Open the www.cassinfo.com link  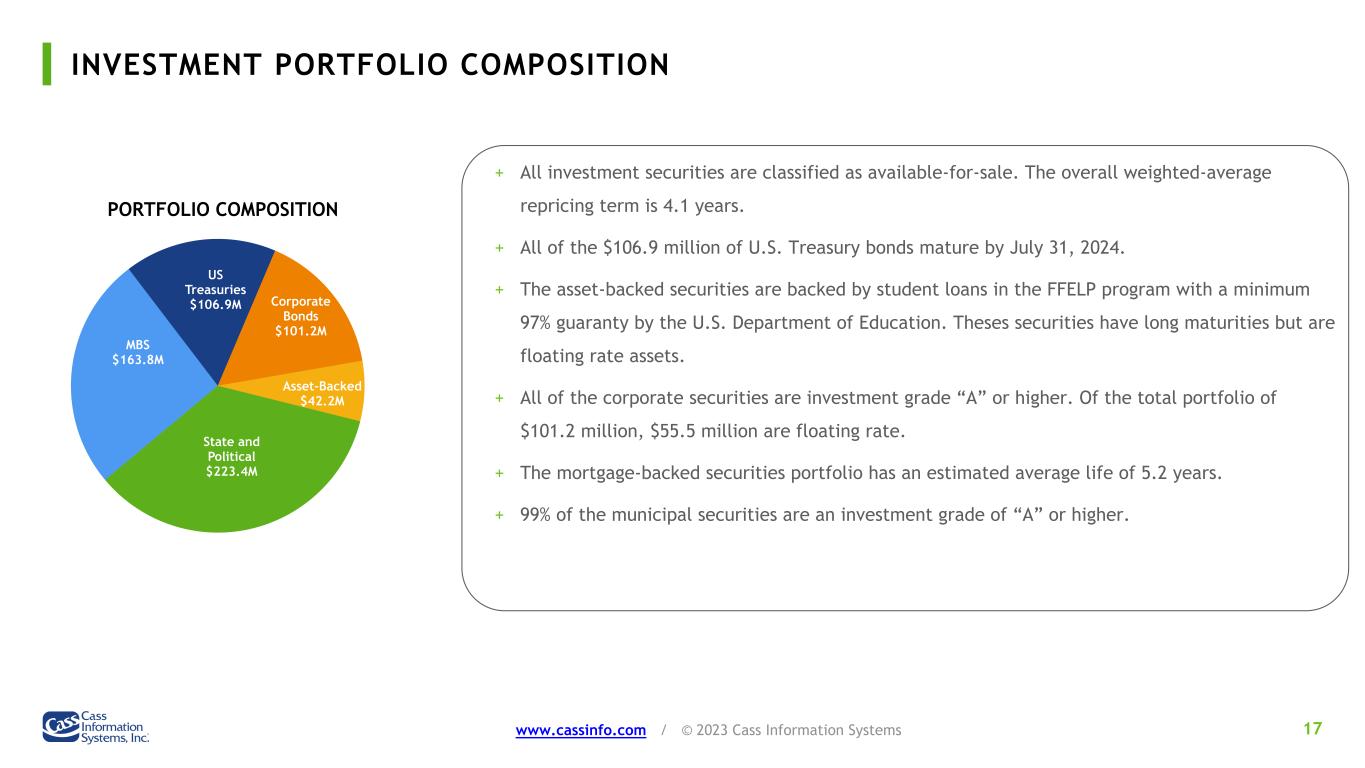[x=580, y=731]
